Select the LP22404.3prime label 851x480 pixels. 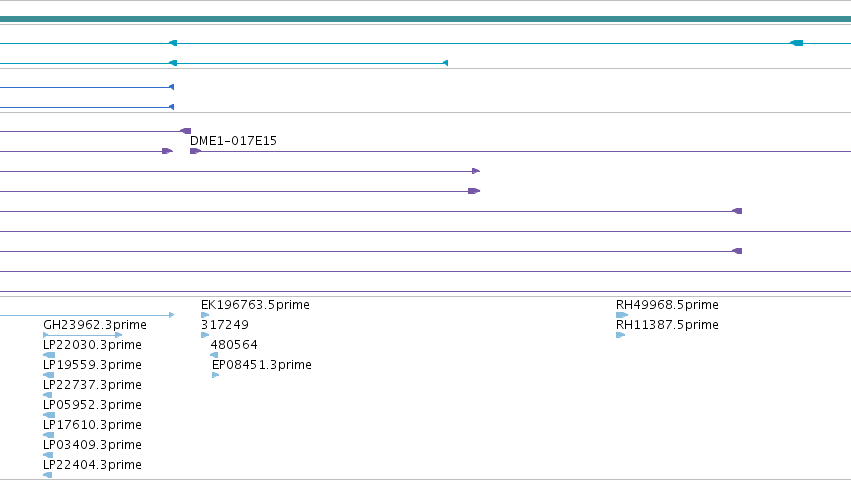pyautogui.click(x=92, y=465)
